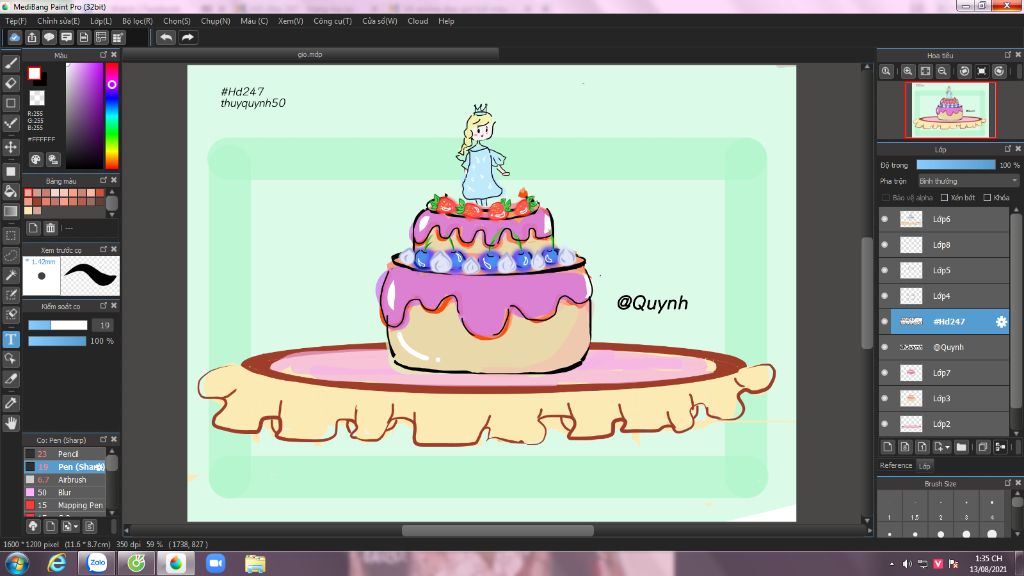The image size is (1024, 576).
Task: Zoom in the navigator view
Action: (908, 71)
